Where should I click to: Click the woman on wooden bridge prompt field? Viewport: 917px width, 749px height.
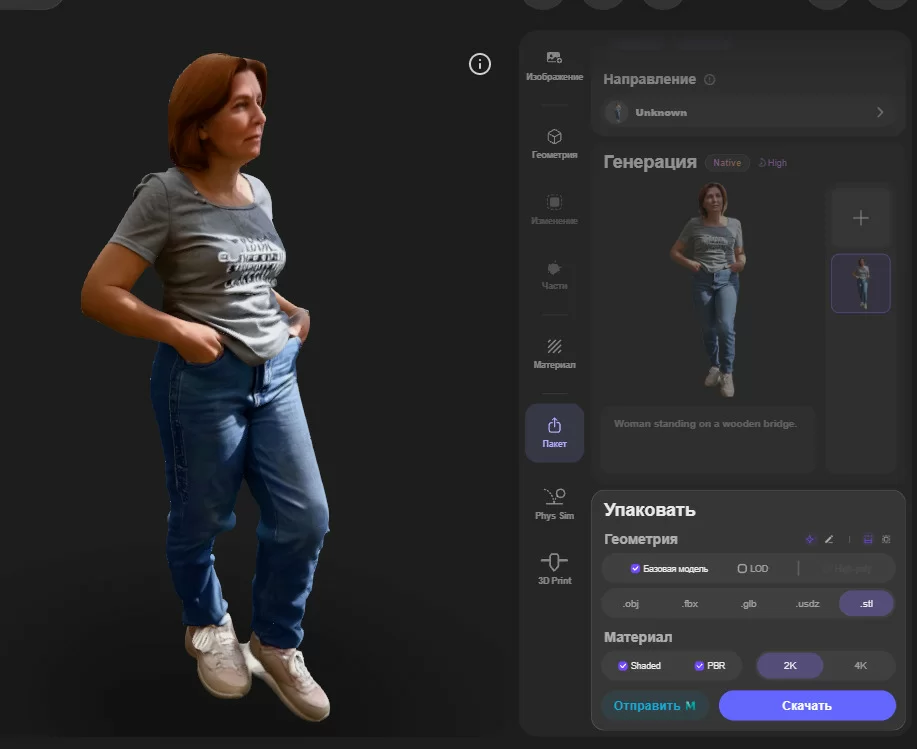pos(708,439)
